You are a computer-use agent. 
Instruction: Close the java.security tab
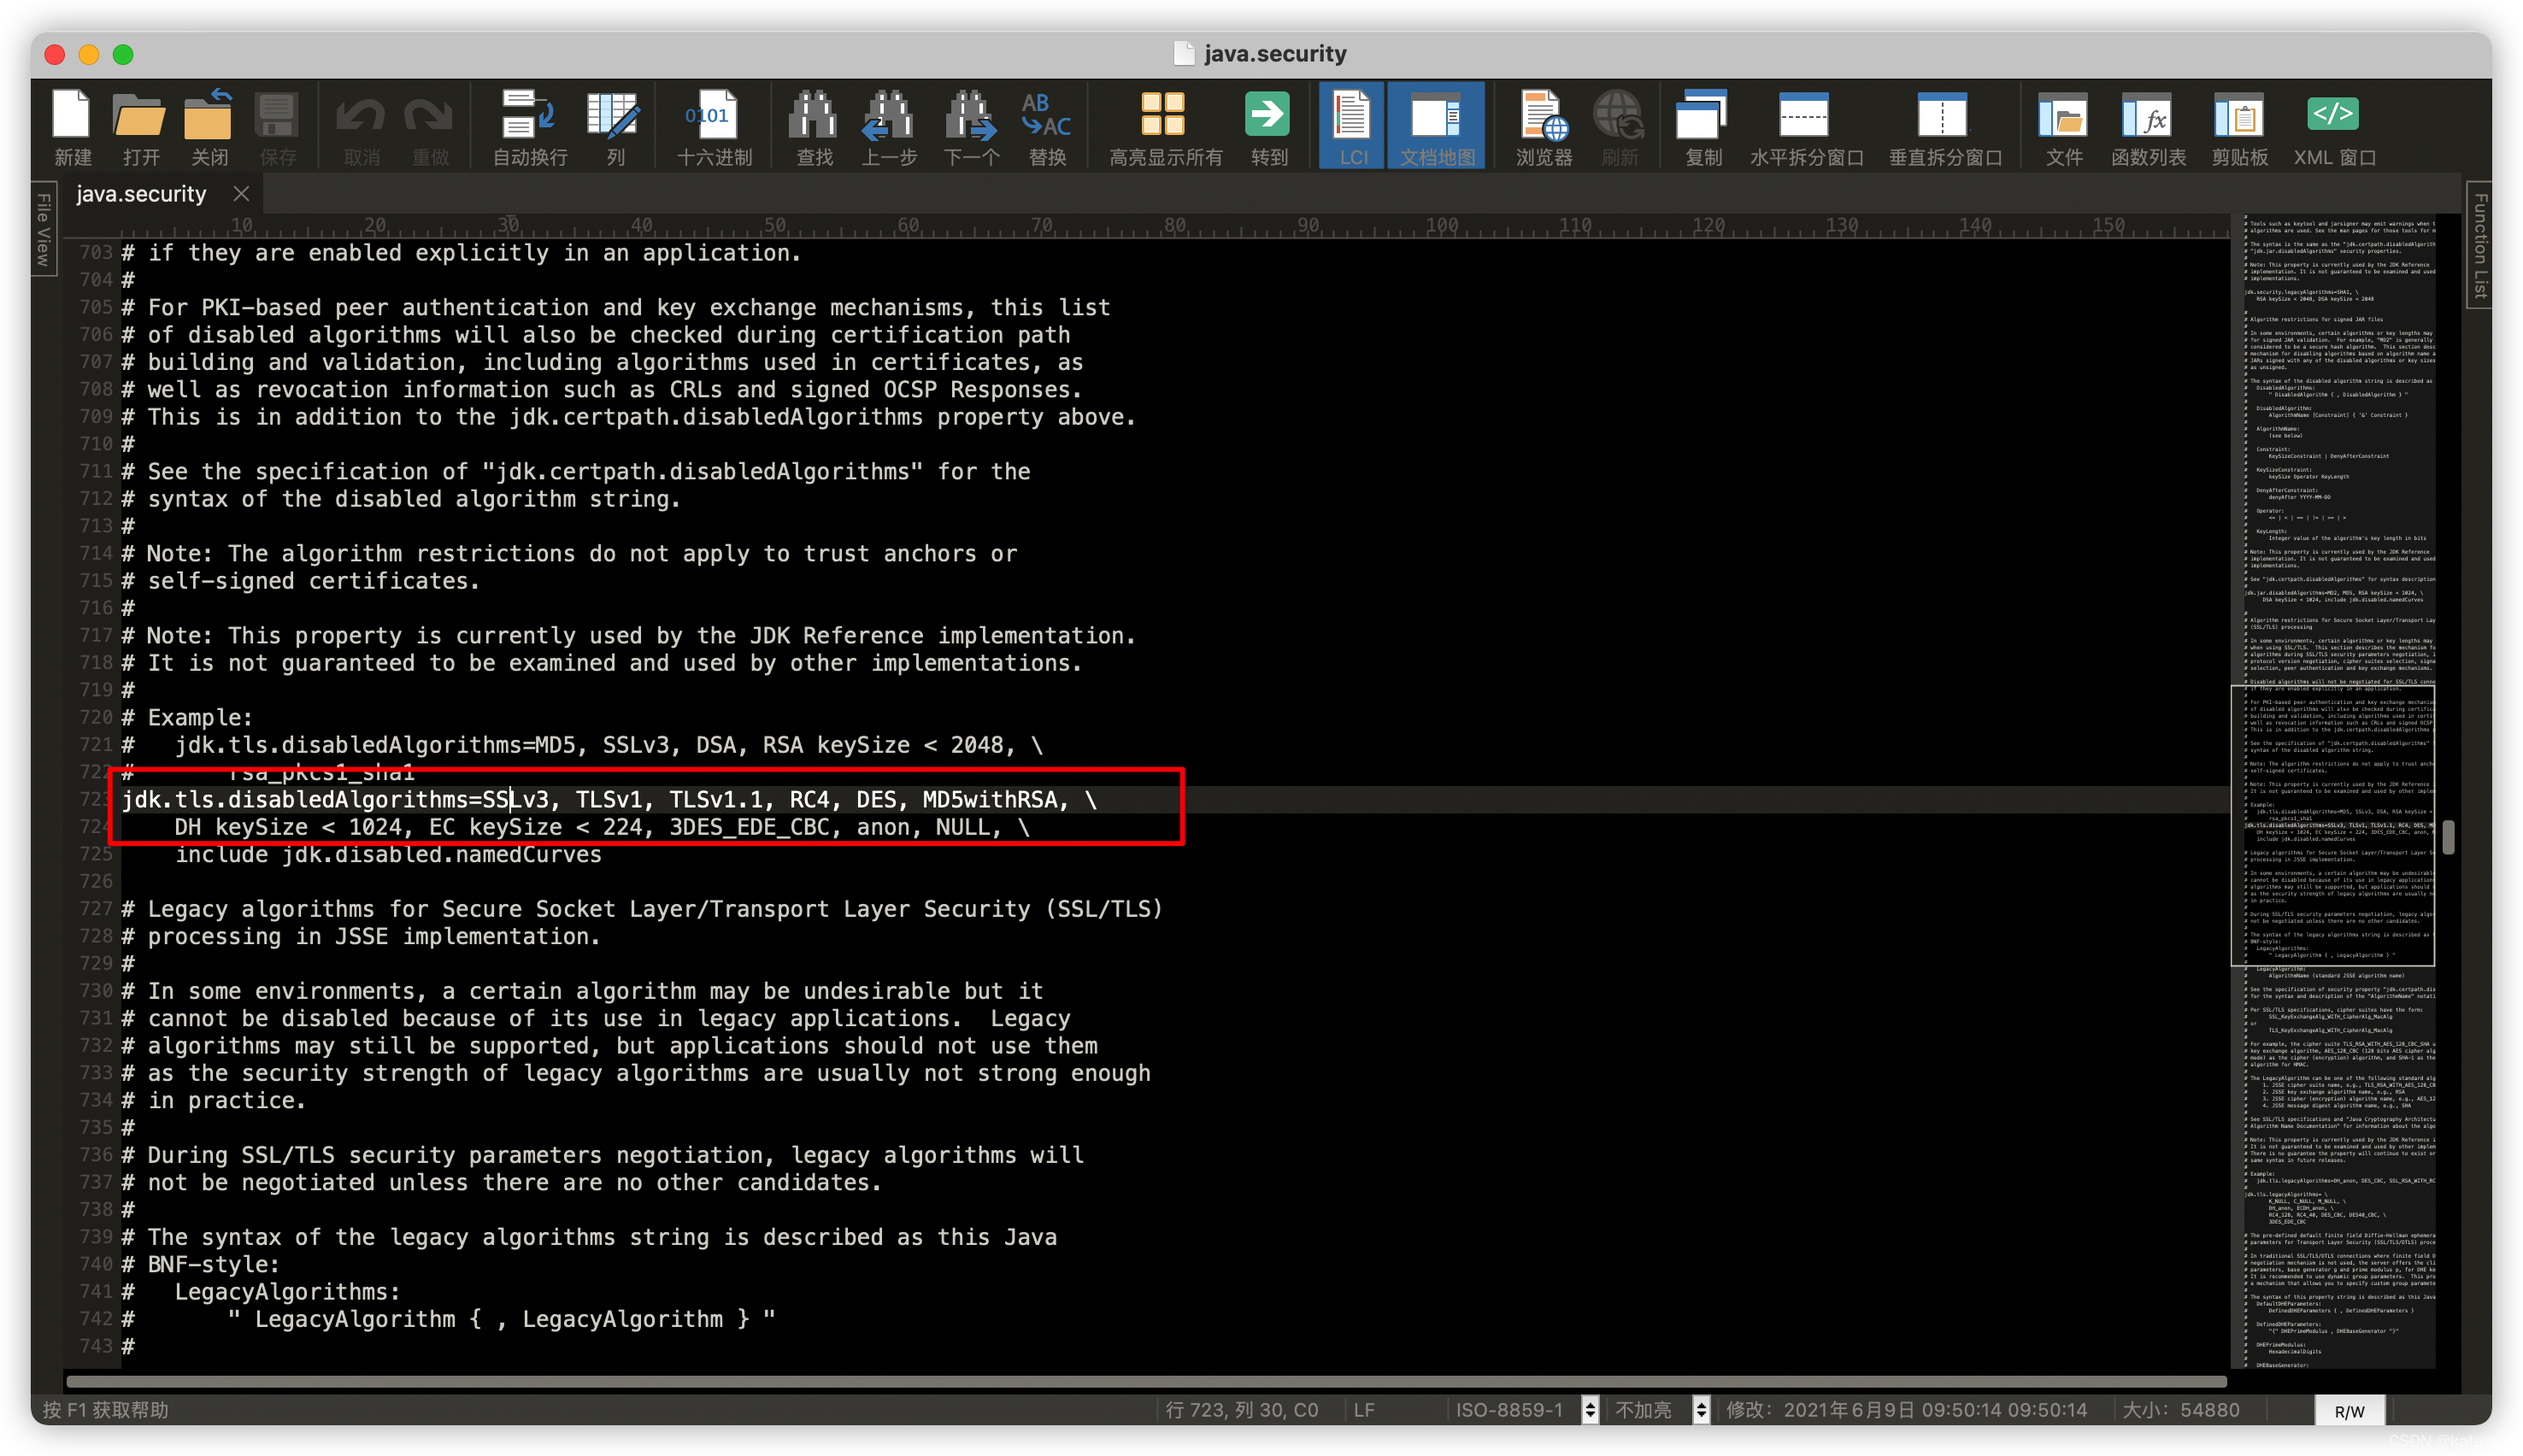click(x=241, y=194)
